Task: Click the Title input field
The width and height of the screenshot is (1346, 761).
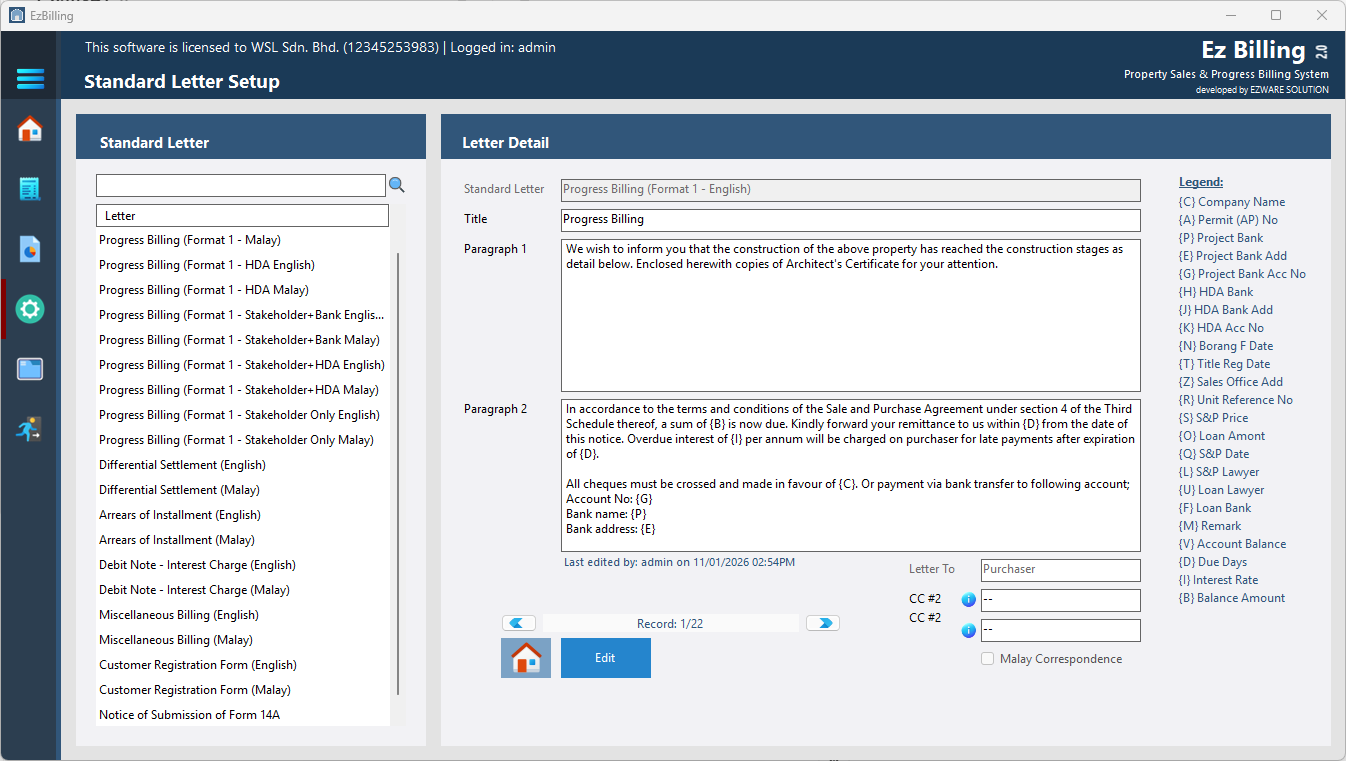Action: click(x=851, y=220)
